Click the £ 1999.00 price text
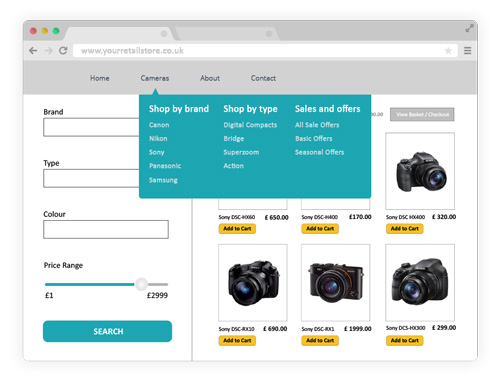Image resolution: width=500 pixels, height=384 pixels. tap(358, 329)
